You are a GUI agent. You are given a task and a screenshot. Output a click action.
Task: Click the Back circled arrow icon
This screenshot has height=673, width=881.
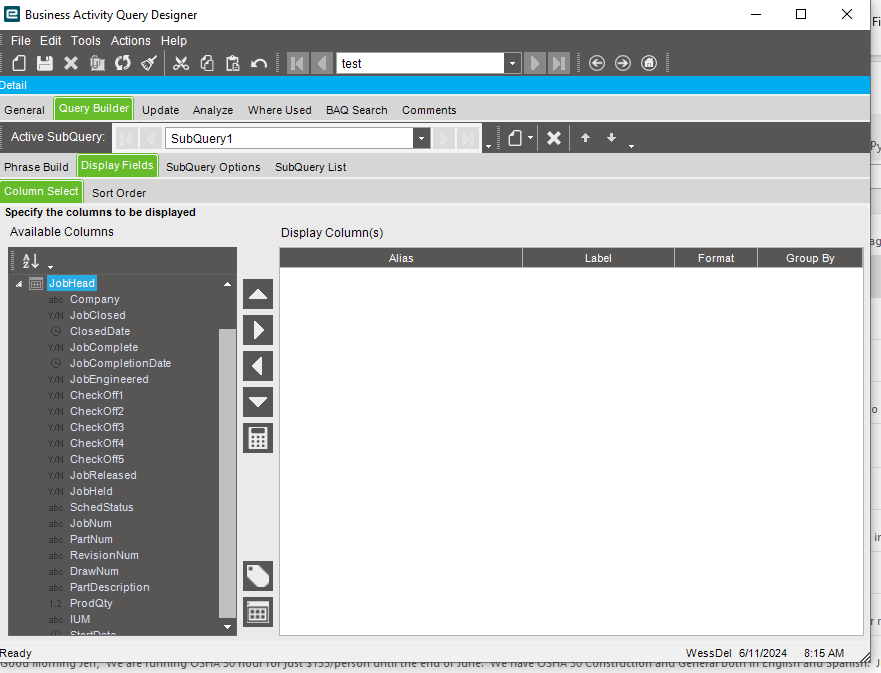point(597,63)
